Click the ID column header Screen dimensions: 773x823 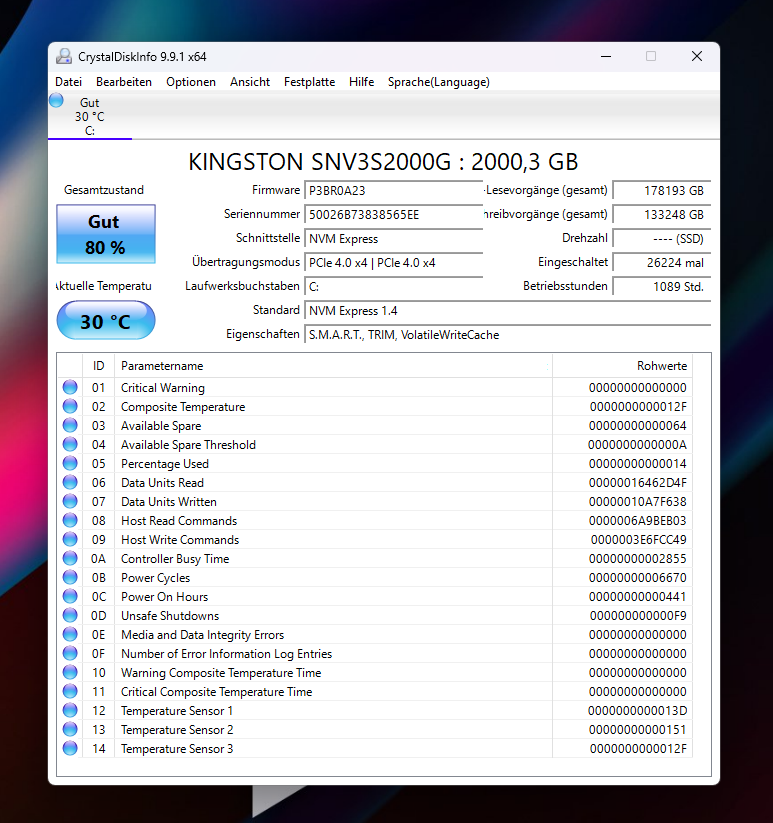[98, 366]
